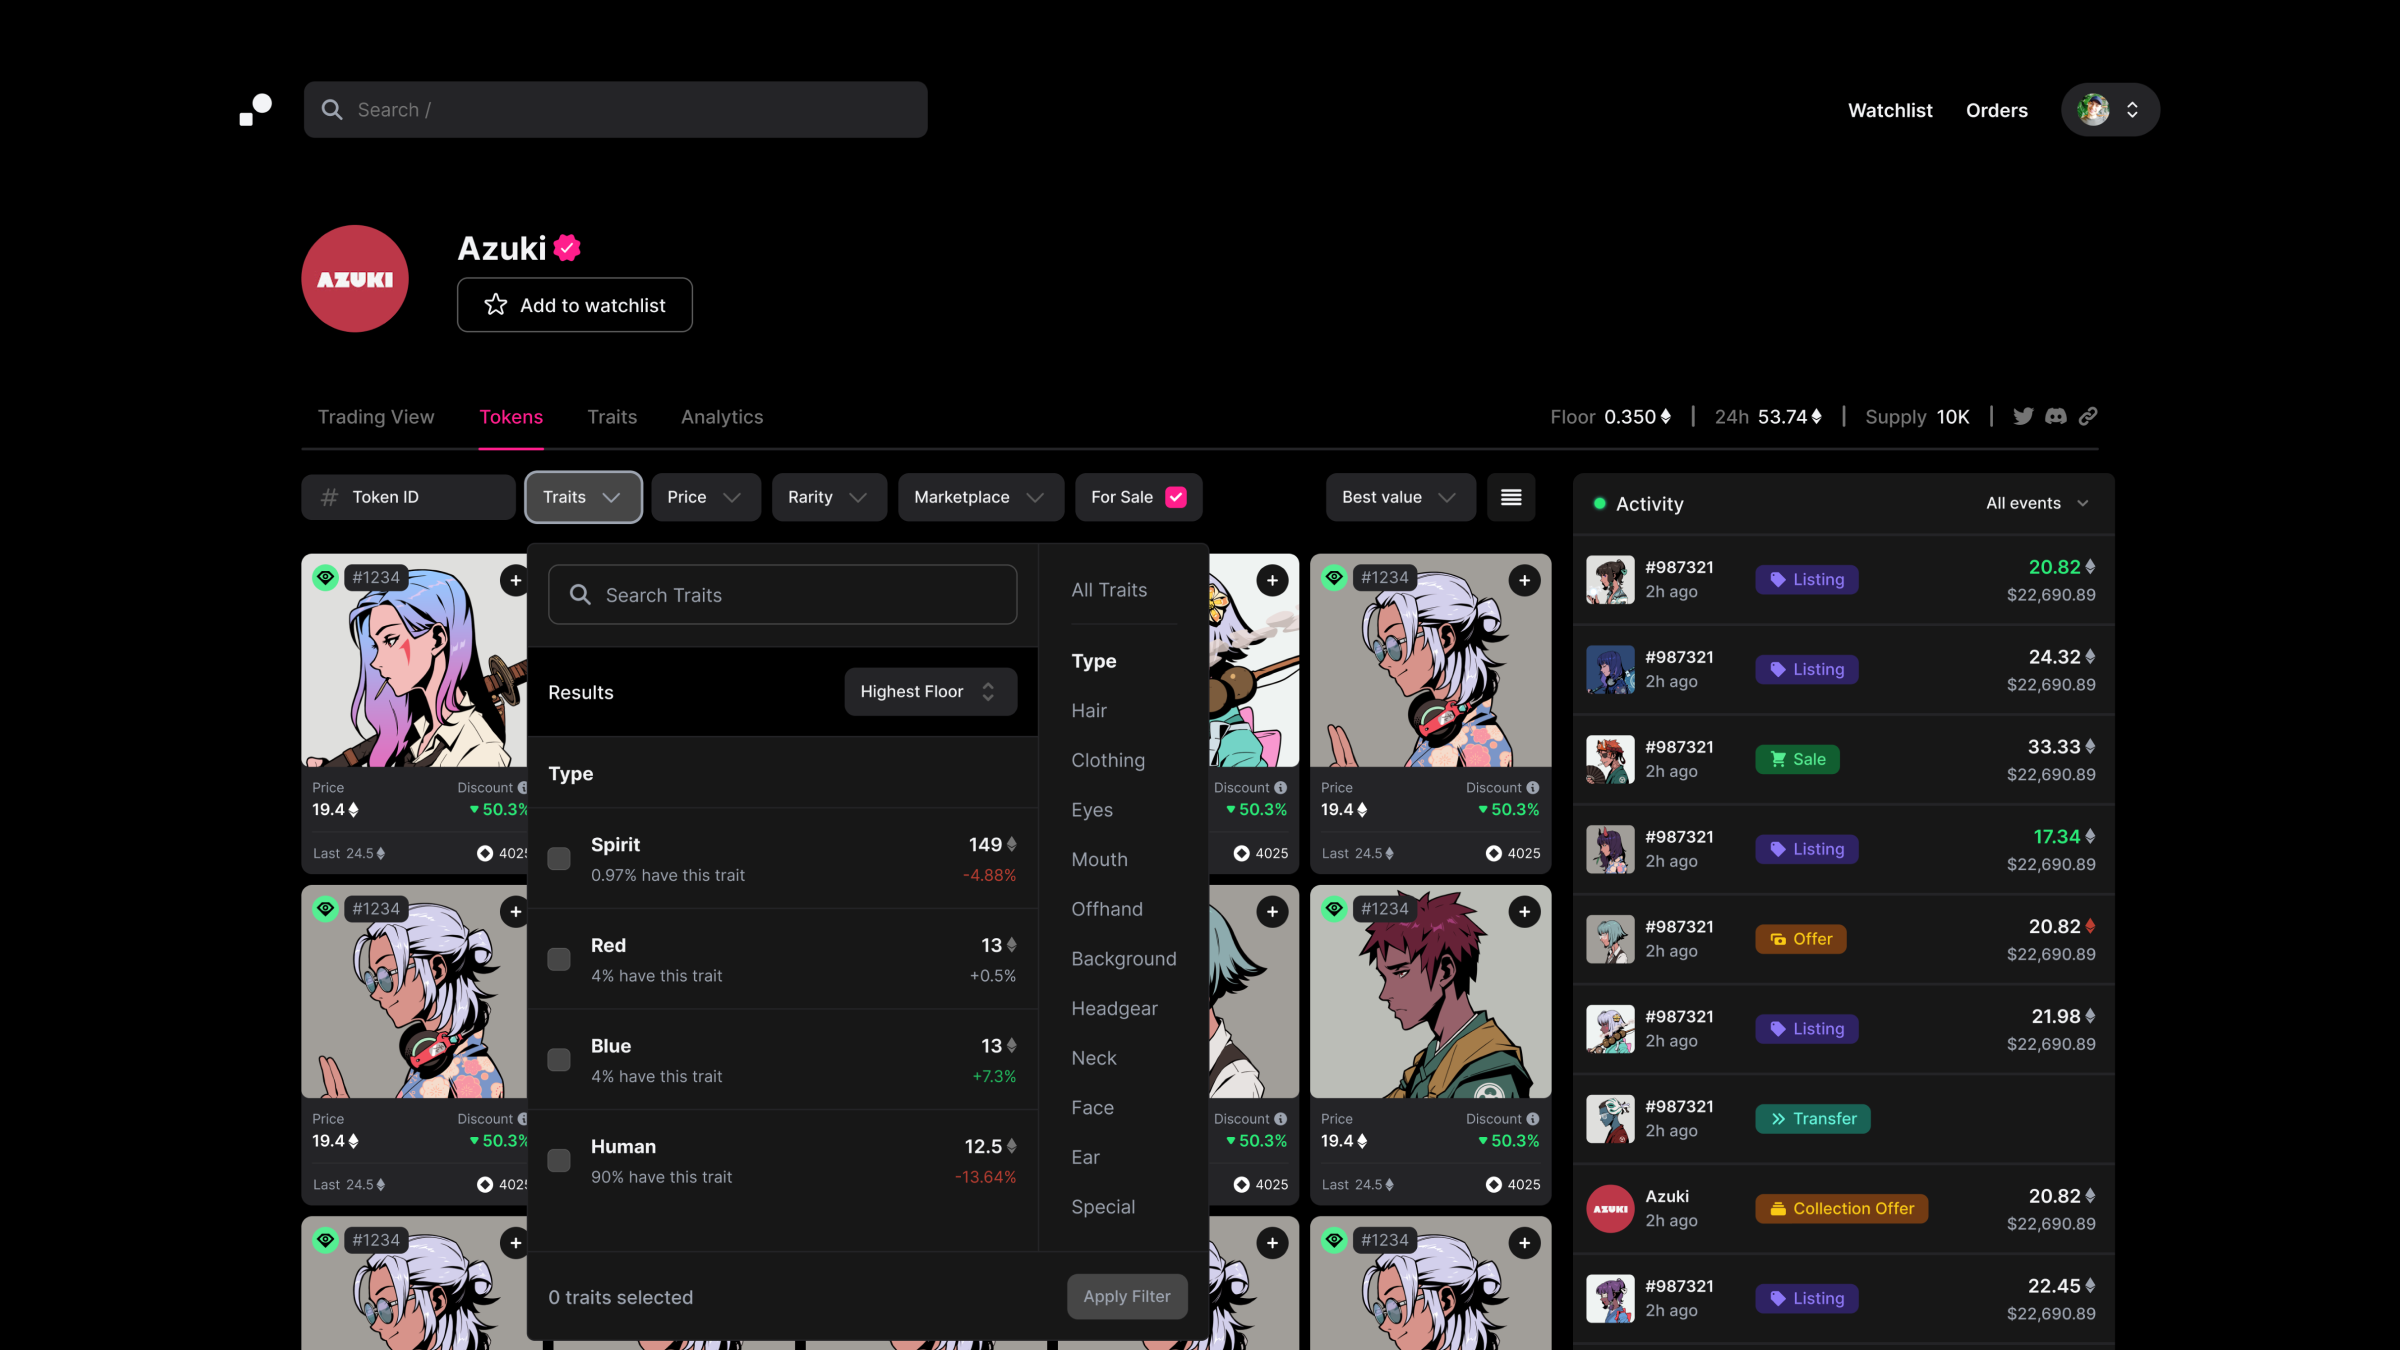Focus the Token ID input field
The width and height of the screenshot is (2400, 1350).
408,497
